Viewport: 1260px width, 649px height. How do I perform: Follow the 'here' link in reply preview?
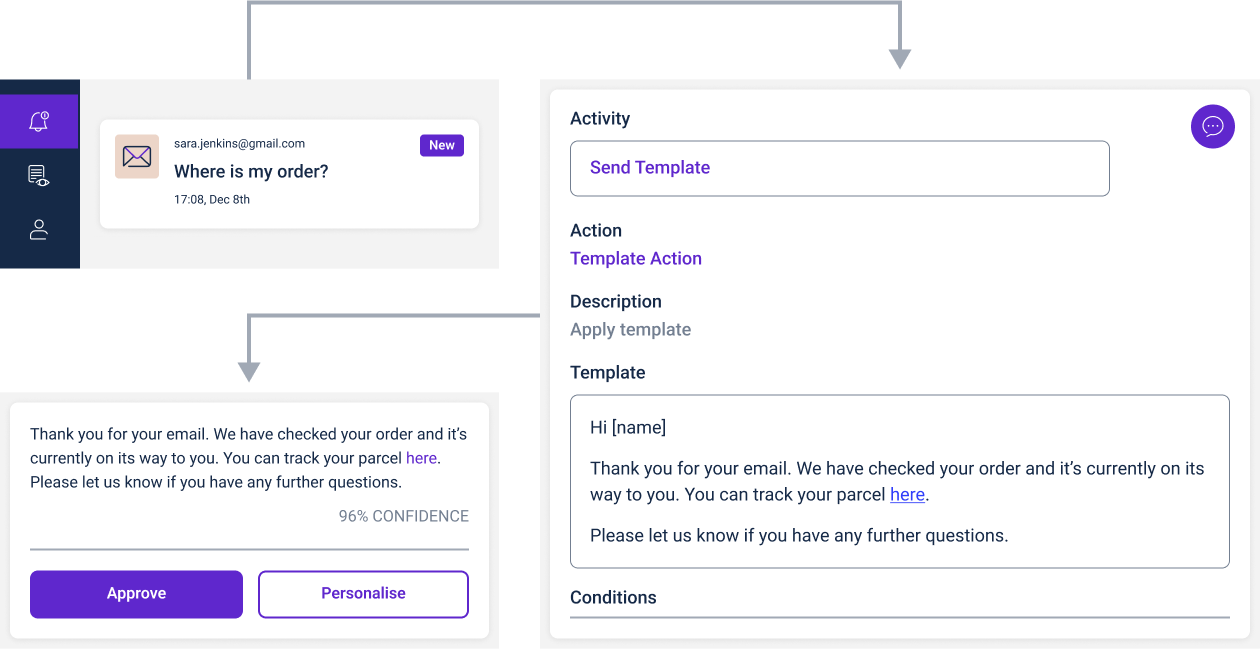click(421, 458)
